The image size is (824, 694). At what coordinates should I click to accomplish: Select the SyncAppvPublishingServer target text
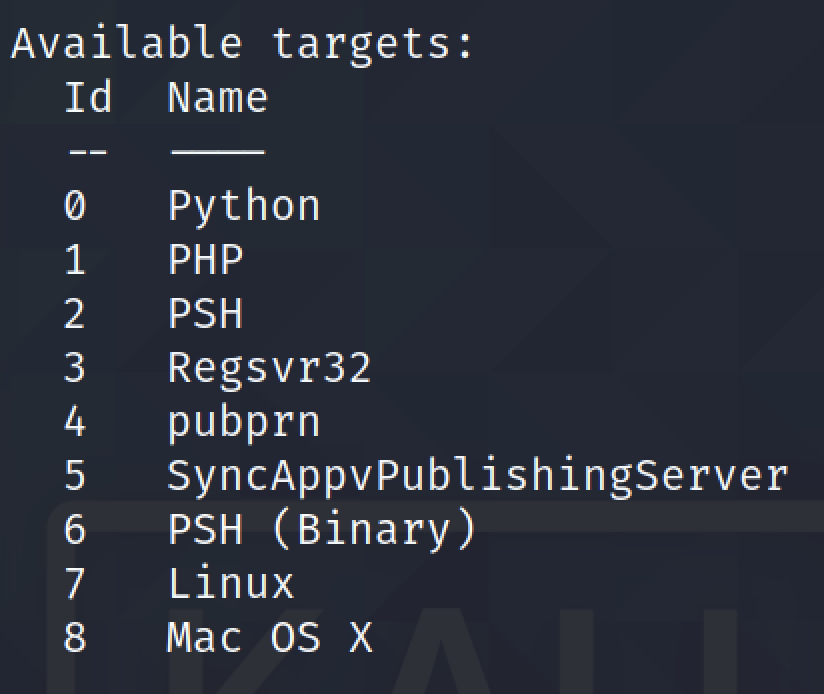click(477, 476)
